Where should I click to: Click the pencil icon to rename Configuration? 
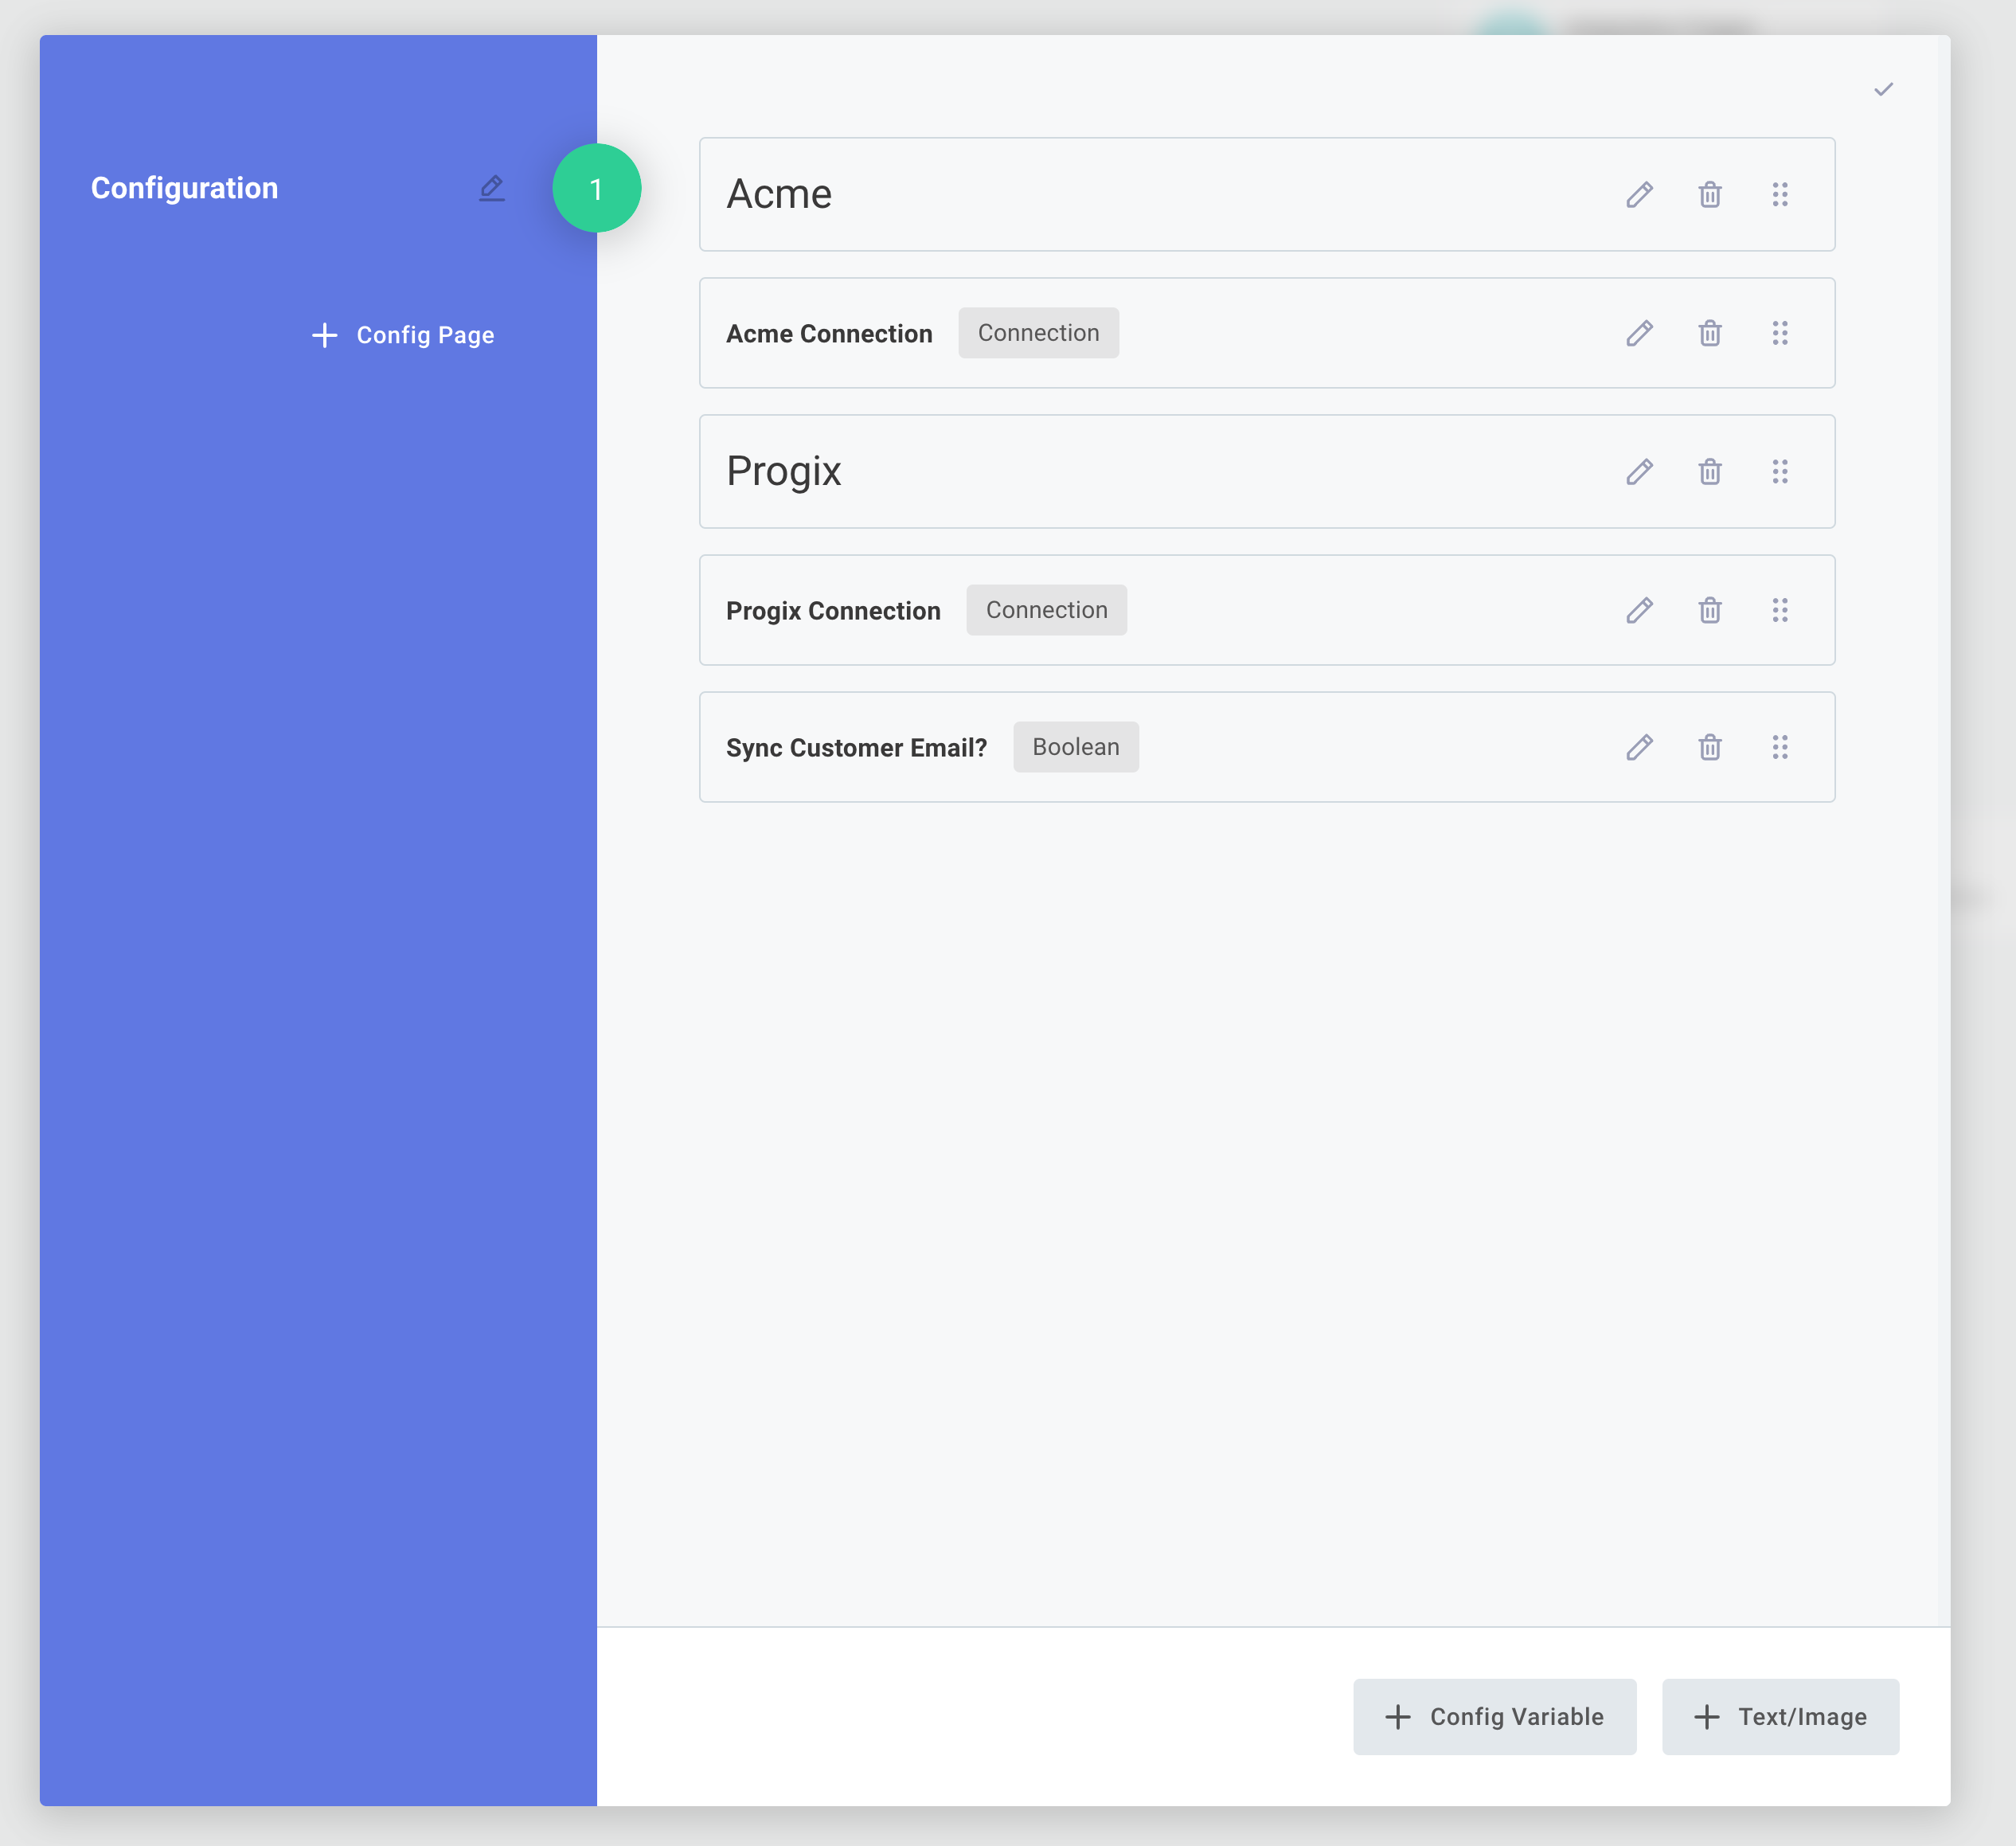(491, 188)
